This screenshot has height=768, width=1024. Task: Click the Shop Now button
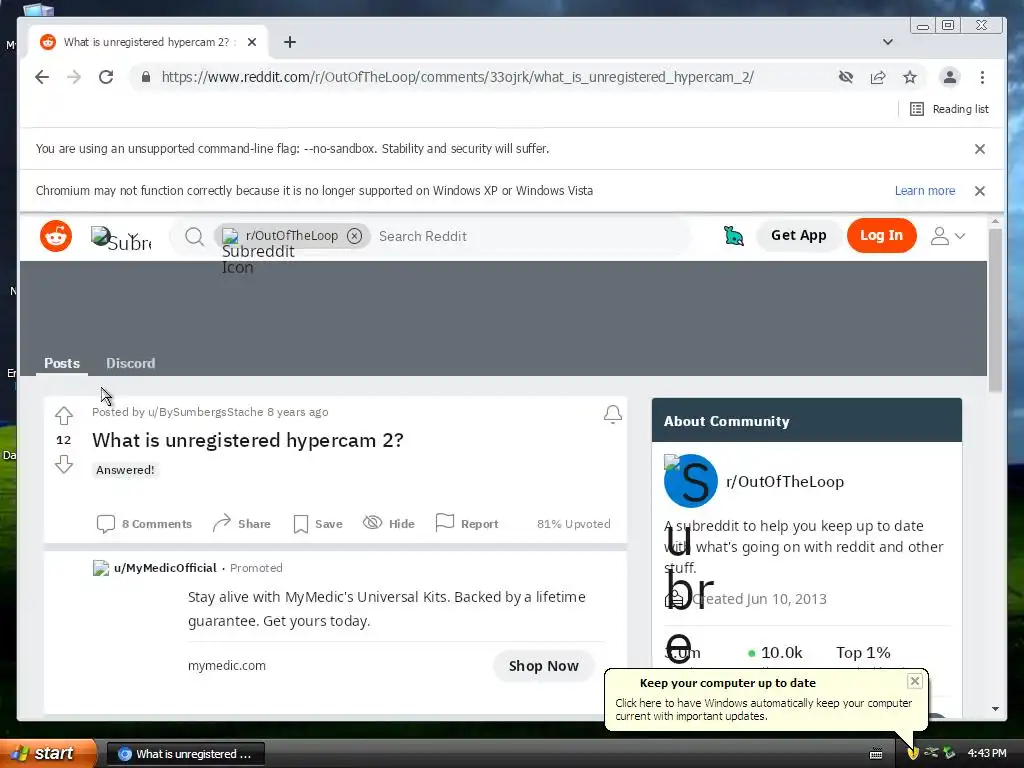tap(543, 666)
